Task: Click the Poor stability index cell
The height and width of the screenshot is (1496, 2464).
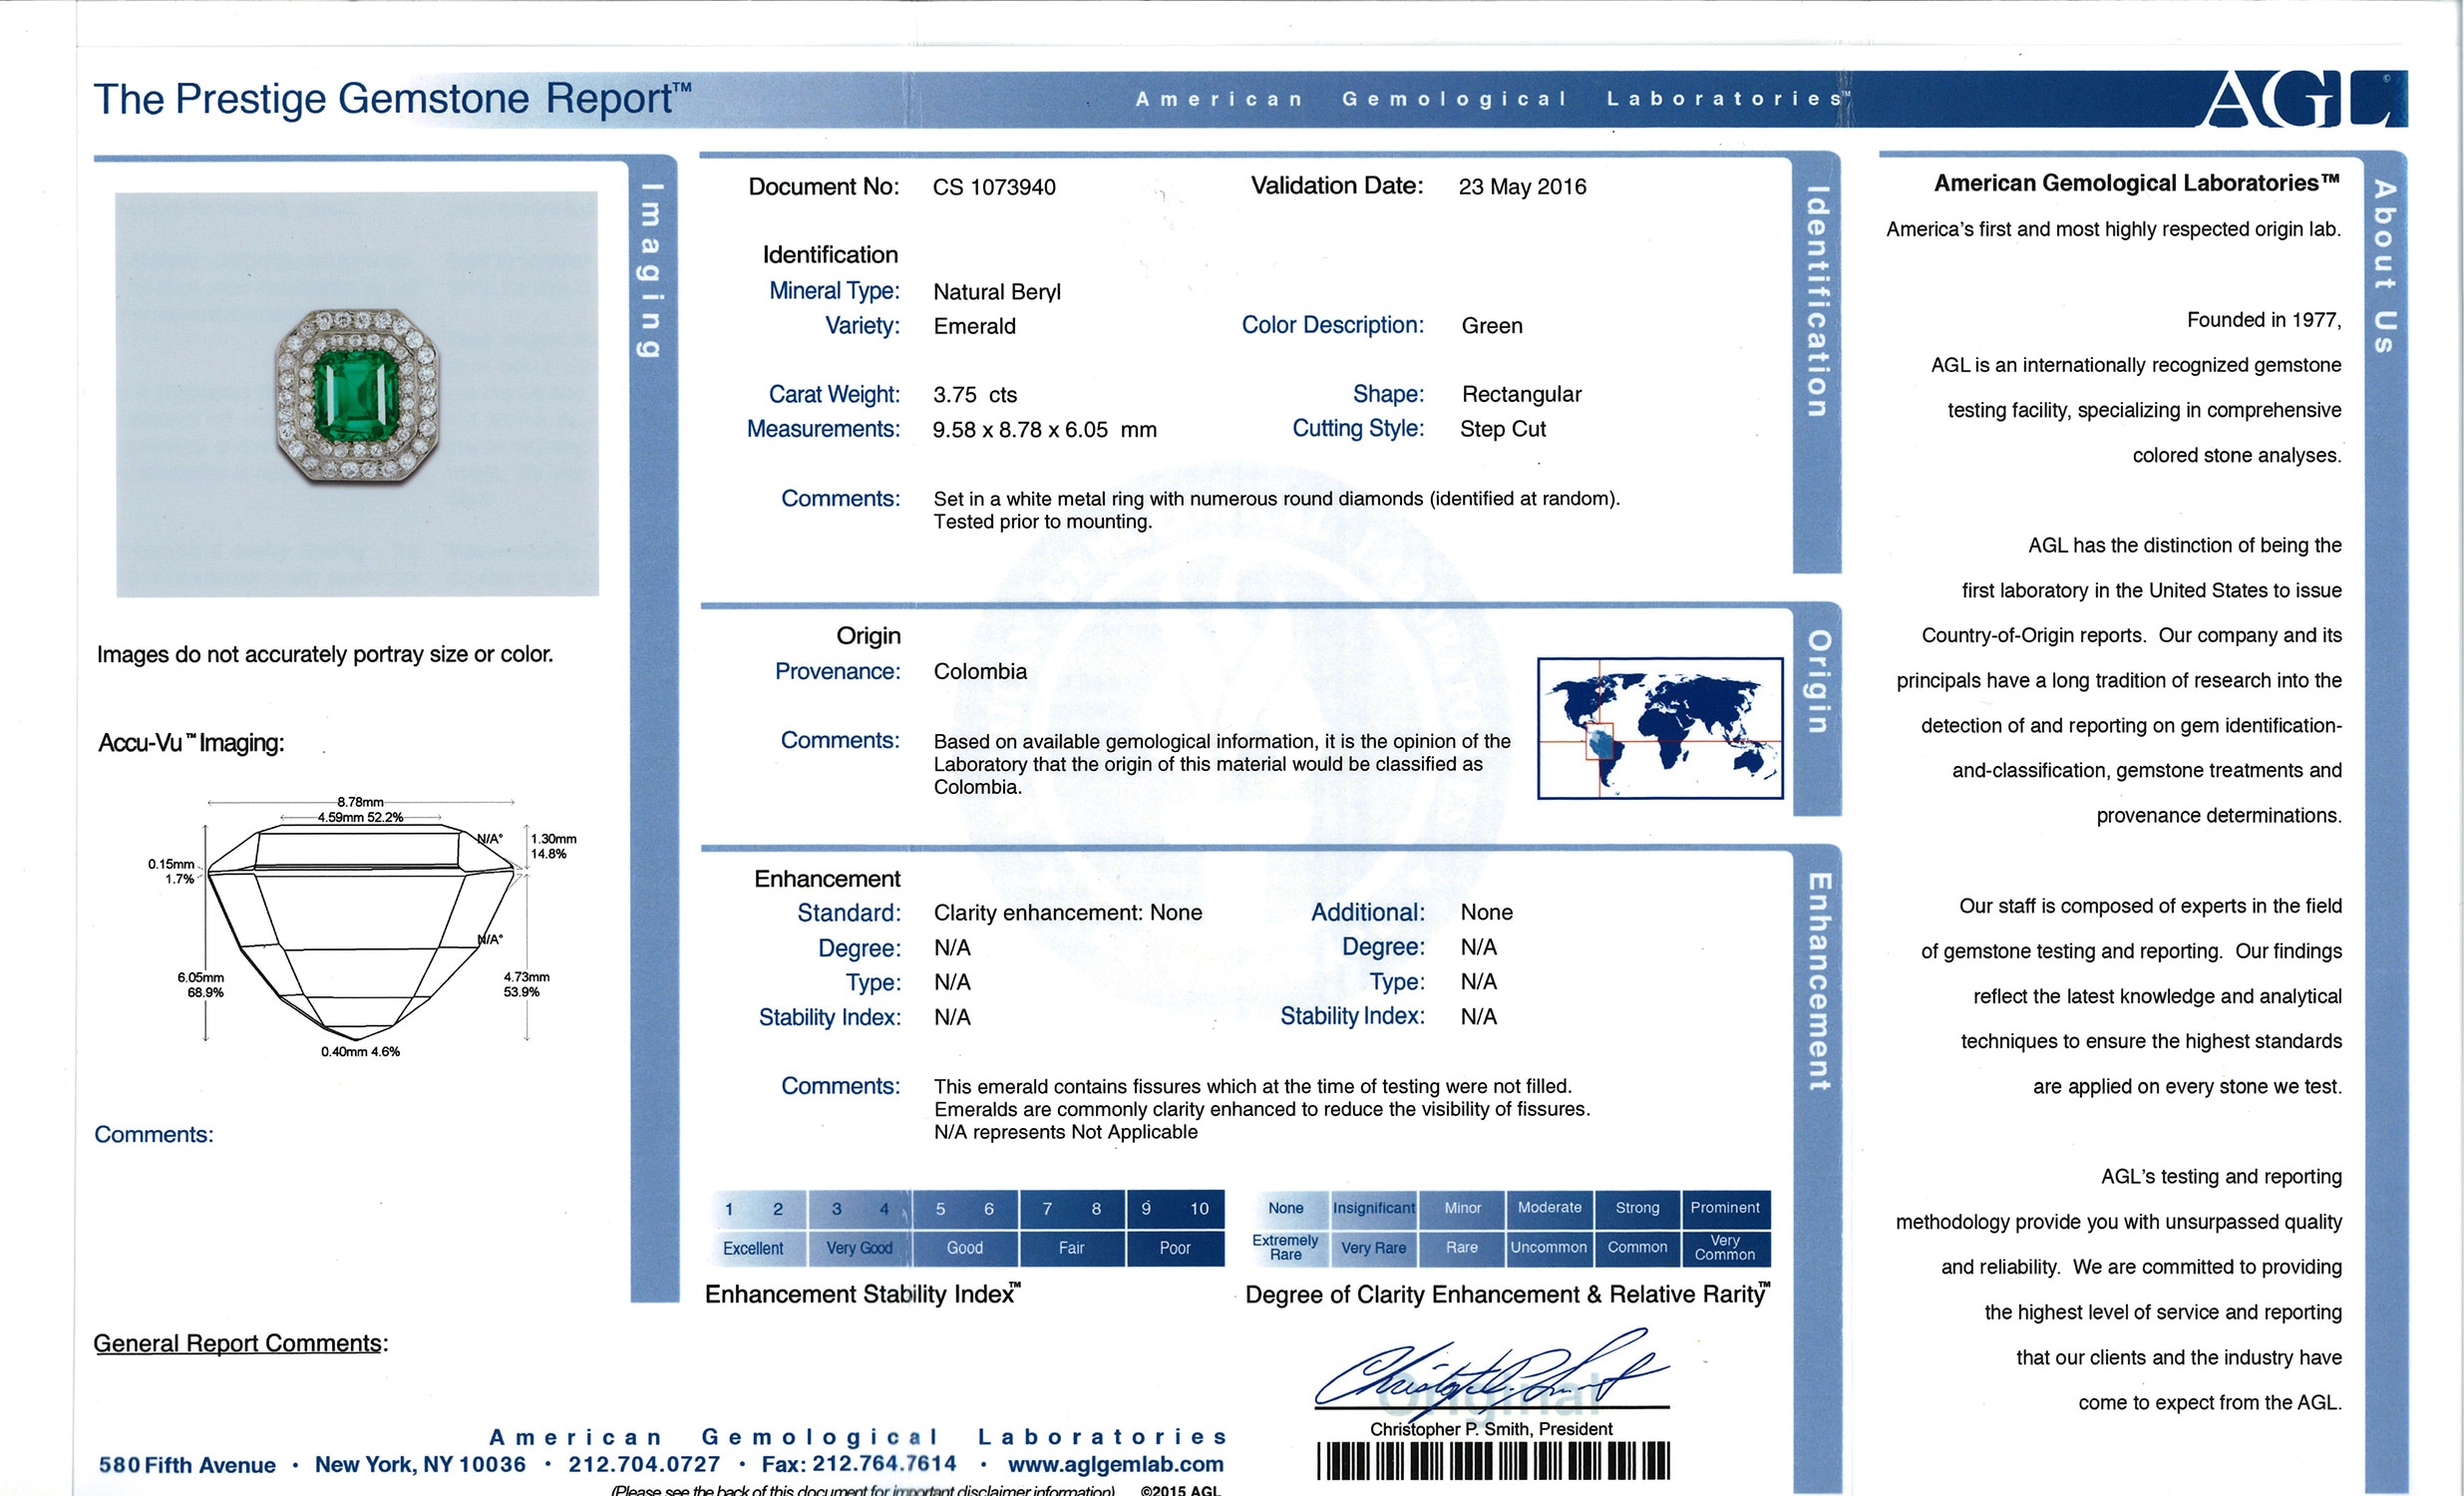Action: pyautogui.click(x=1174, y=1248)
